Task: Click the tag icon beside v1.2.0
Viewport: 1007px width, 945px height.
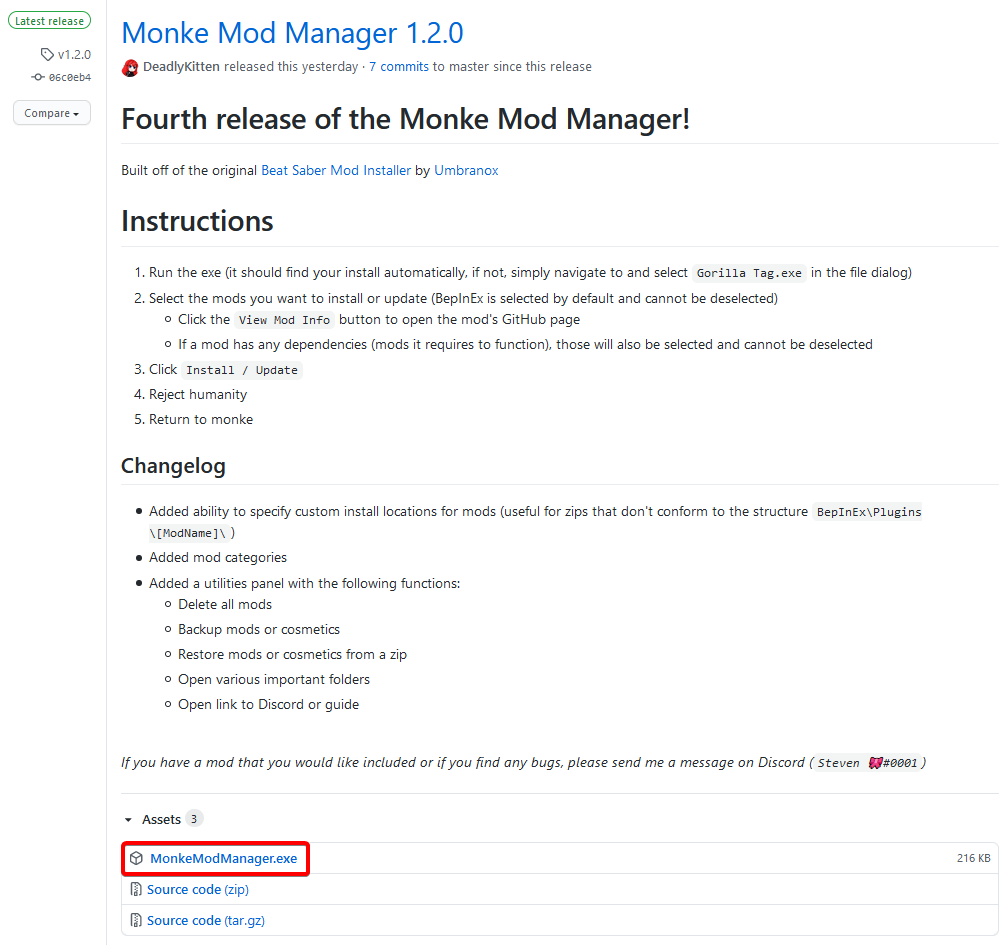Action: click(47, 55)
